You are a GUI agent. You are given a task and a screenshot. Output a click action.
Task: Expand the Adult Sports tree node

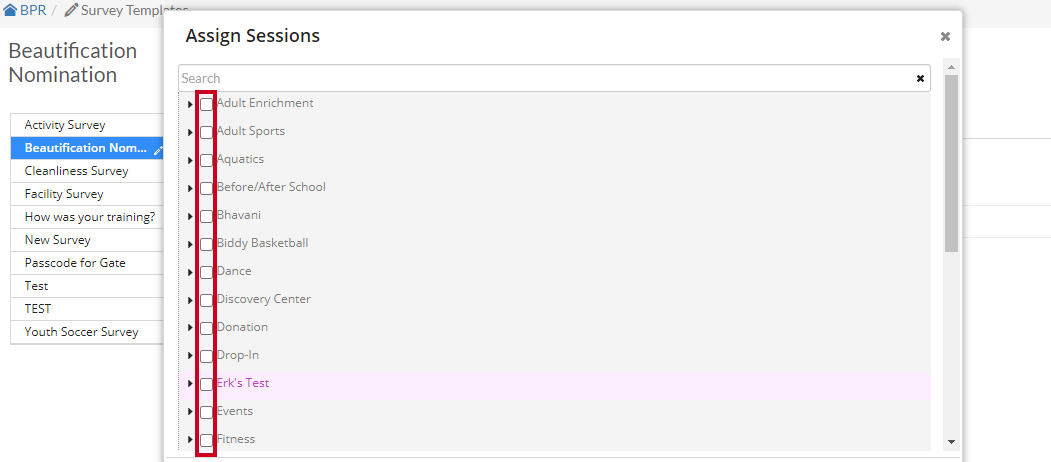pyautogui.click(x=190, y=132)
